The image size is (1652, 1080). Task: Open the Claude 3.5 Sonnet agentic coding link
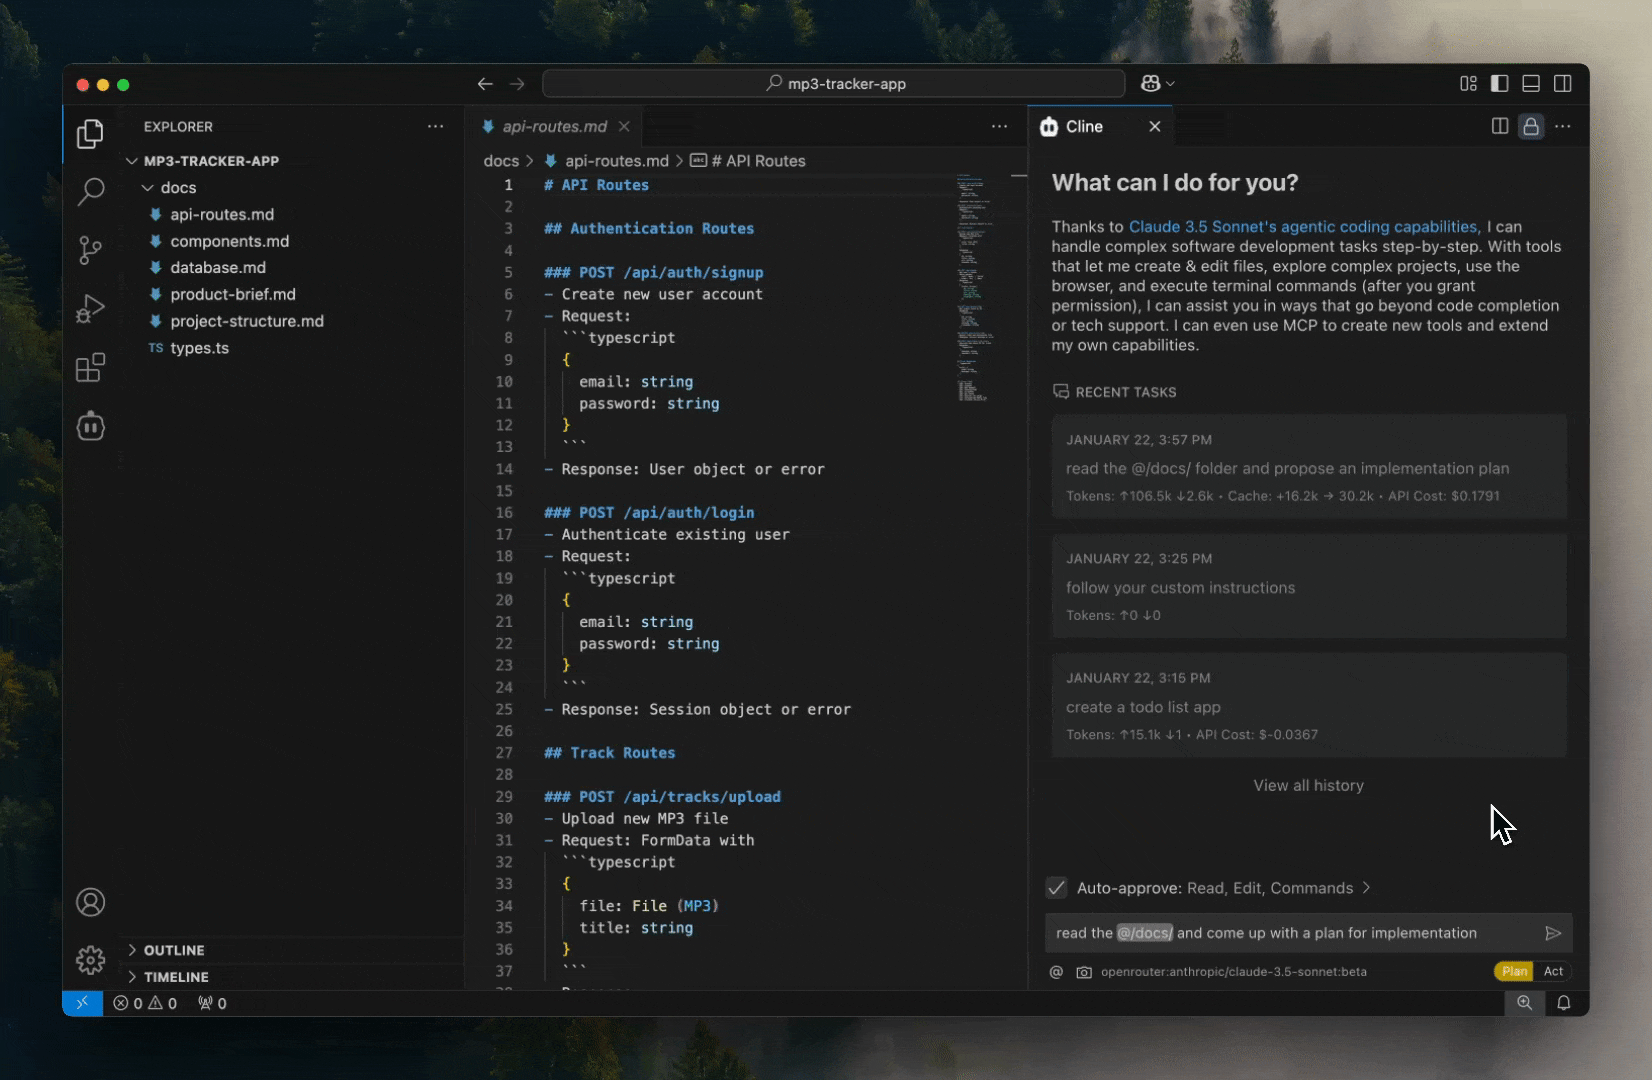(x=1304, y=227)
